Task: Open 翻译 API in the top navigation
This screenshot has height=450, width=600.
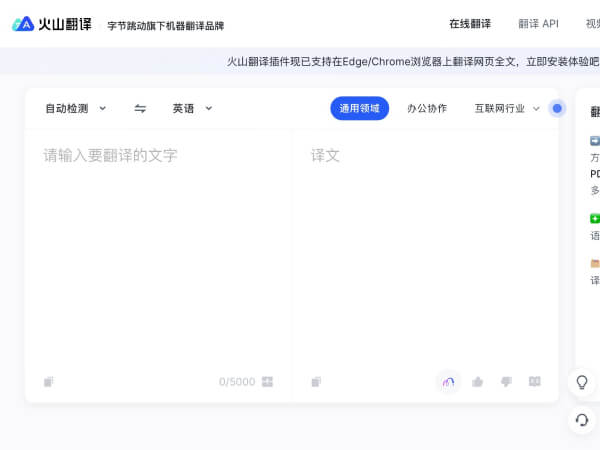Action: 538,24
